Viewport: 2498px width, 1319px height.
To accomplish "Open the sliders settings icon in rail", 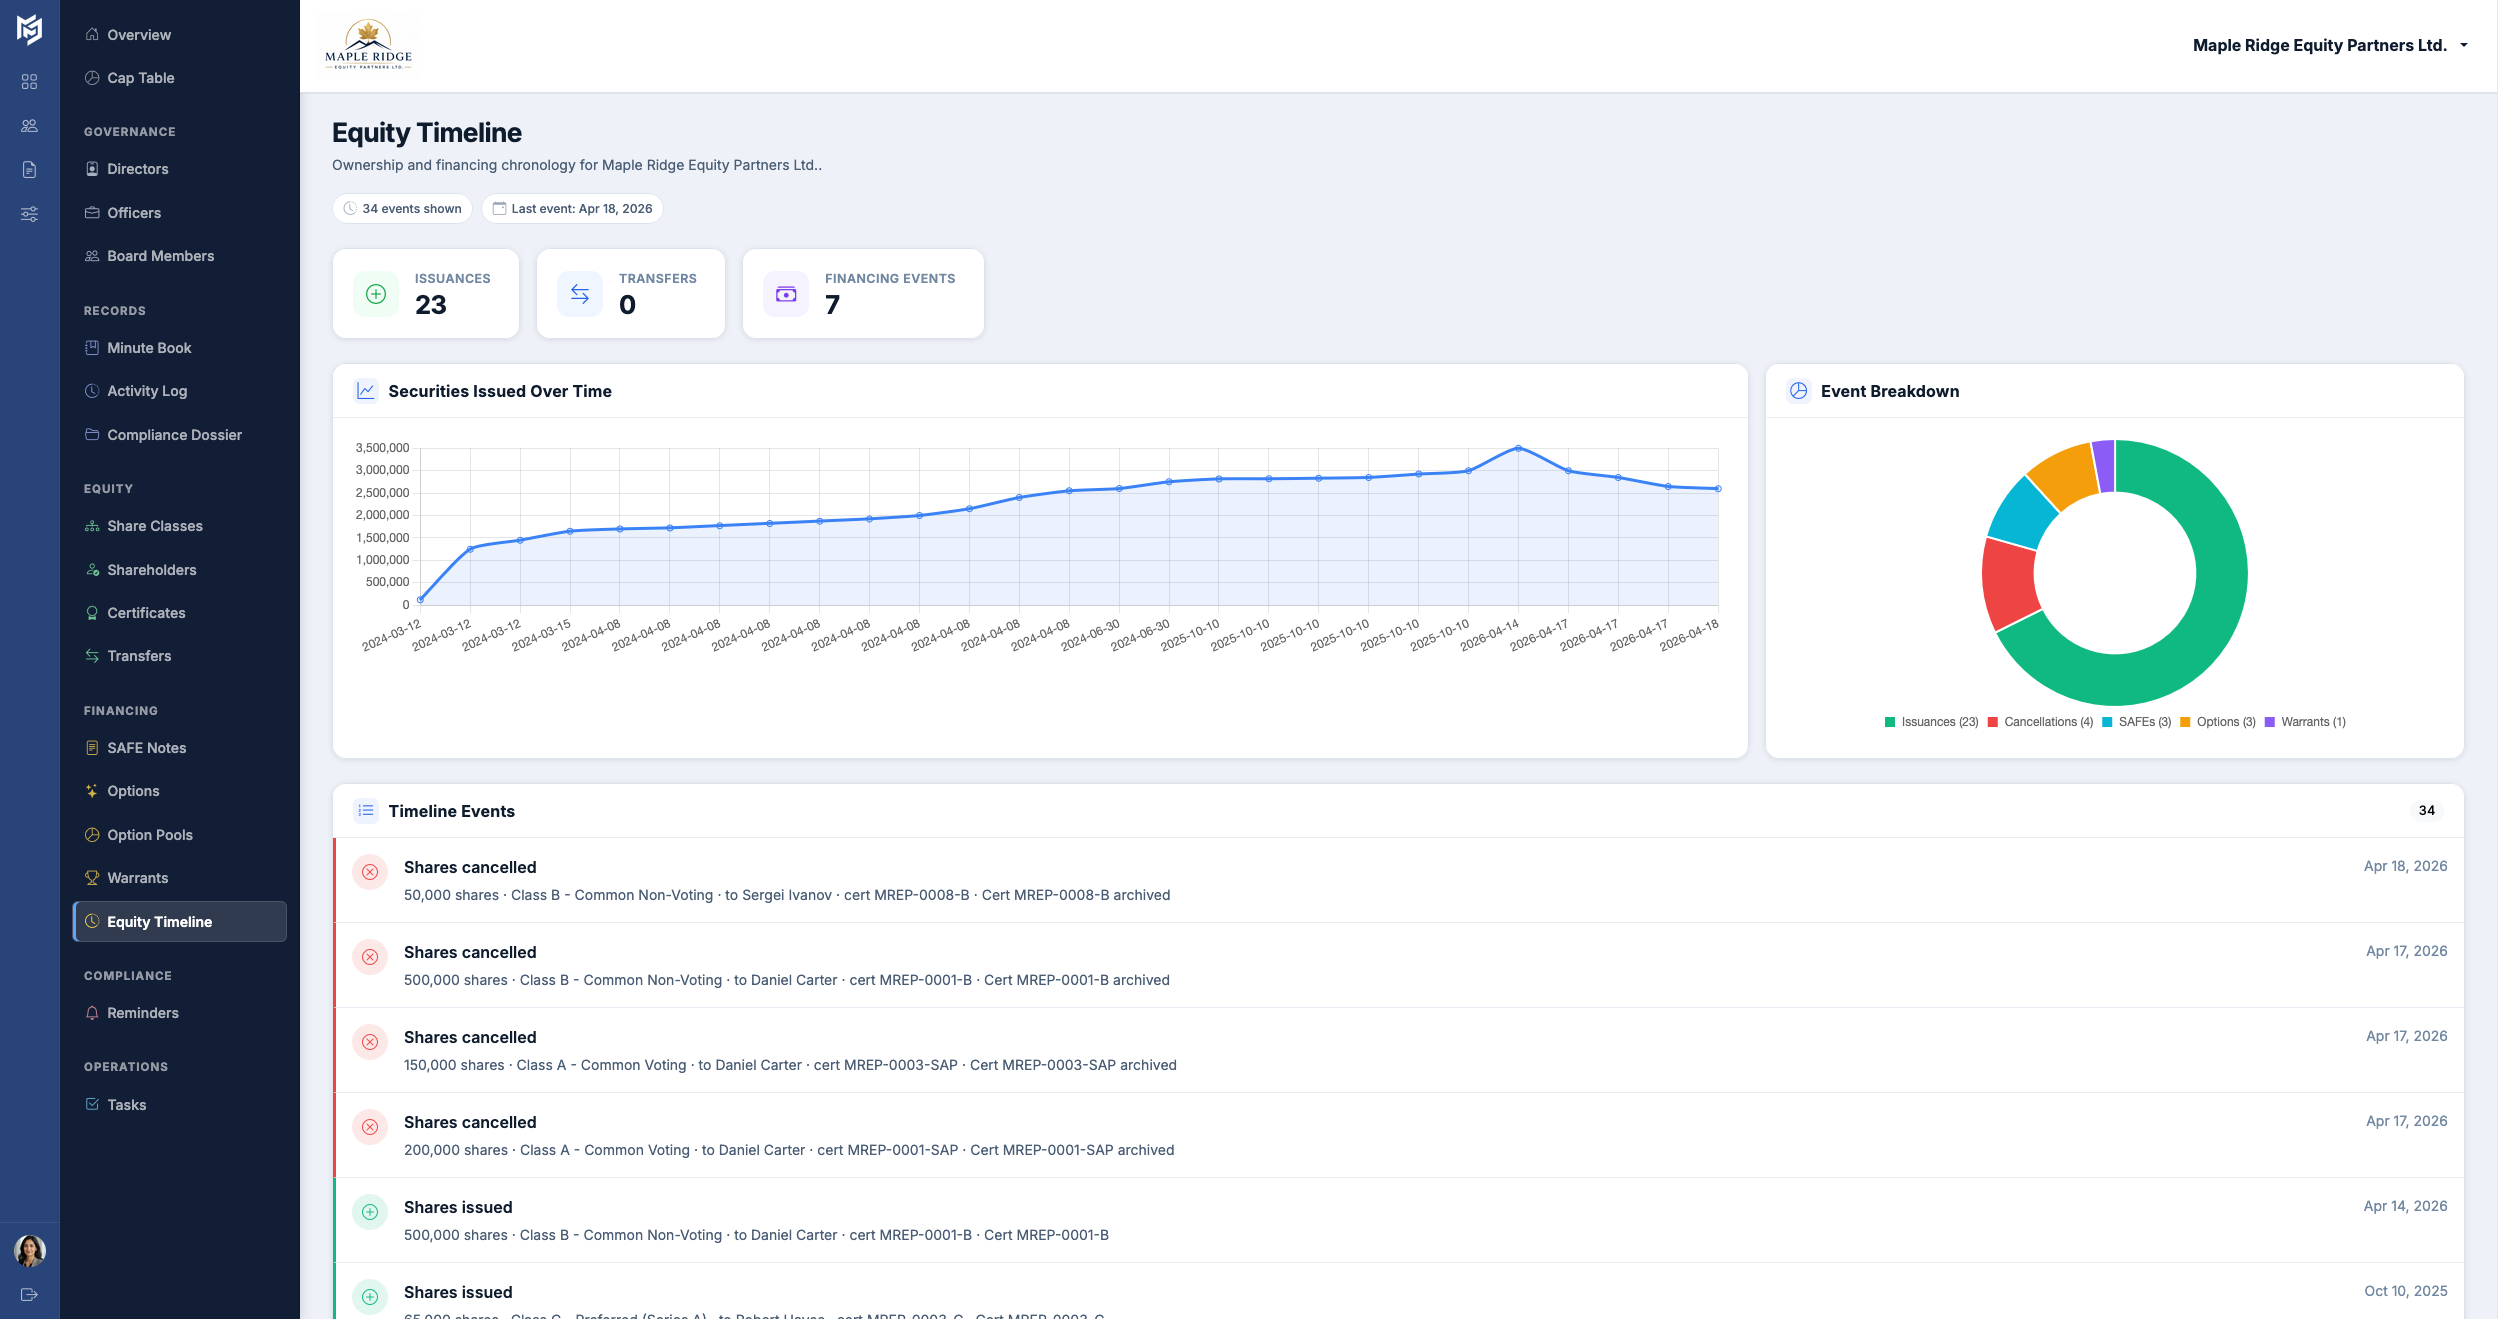I will tap(29, 213).
